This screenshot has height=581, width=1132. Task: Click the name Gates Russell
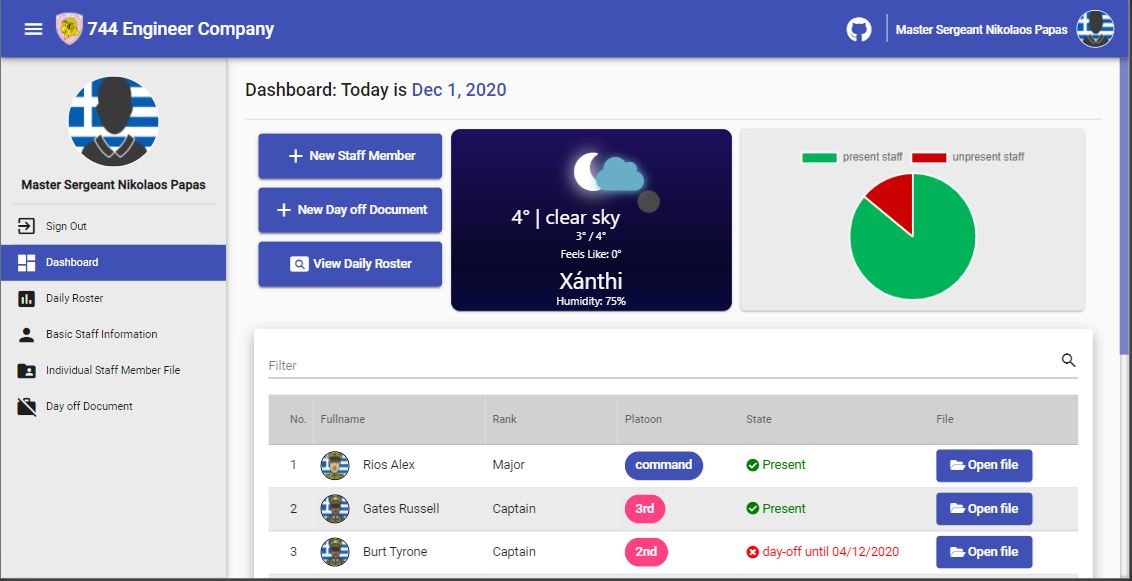point(401,509)
